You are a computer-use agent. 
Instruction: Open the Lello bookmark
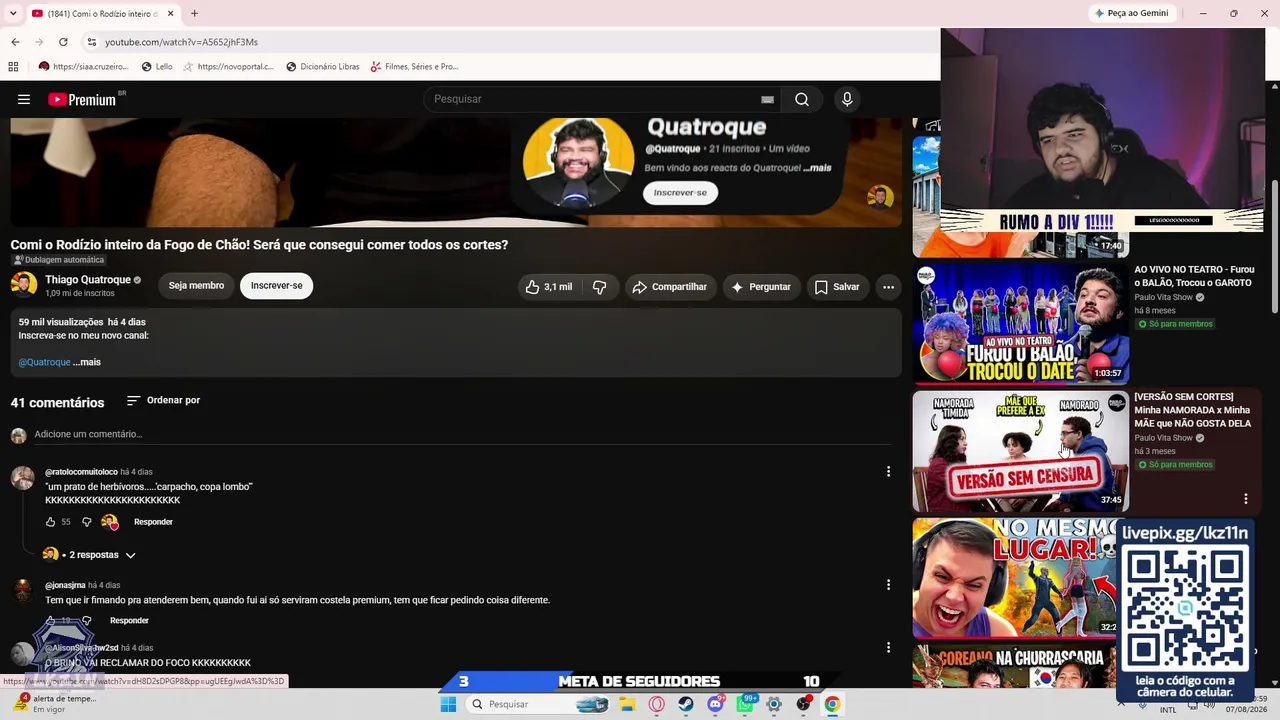point(157,67)
